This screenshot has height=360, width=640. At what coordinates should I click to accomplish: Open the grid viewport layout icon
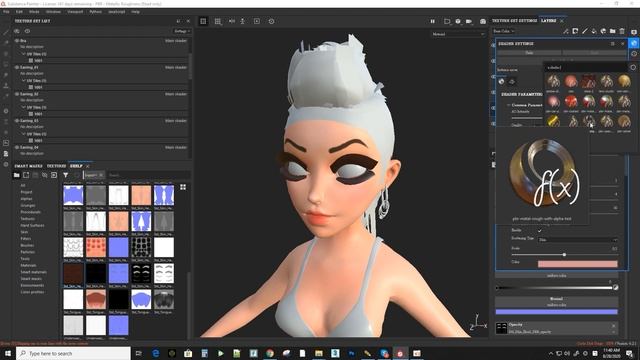(x=218, y=21)
